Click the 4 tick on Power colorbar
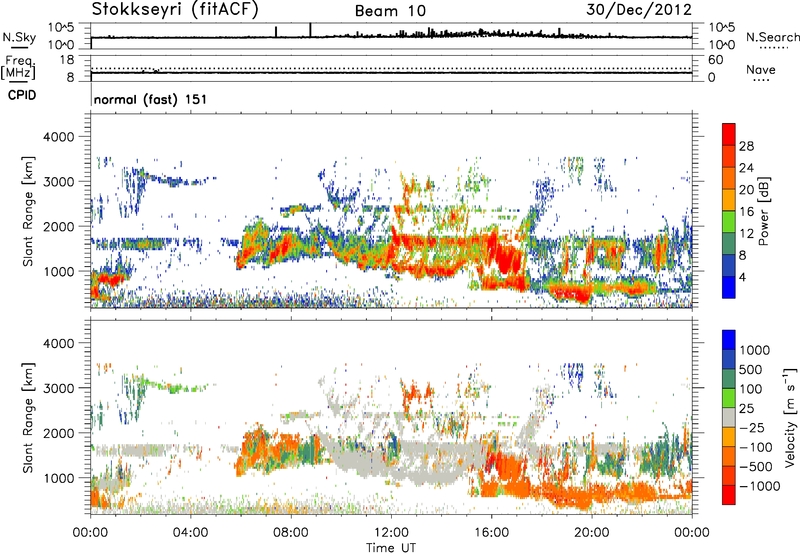The width and height of the screenshot is (800, 554). pyautogui.click(x=742, y=277)
